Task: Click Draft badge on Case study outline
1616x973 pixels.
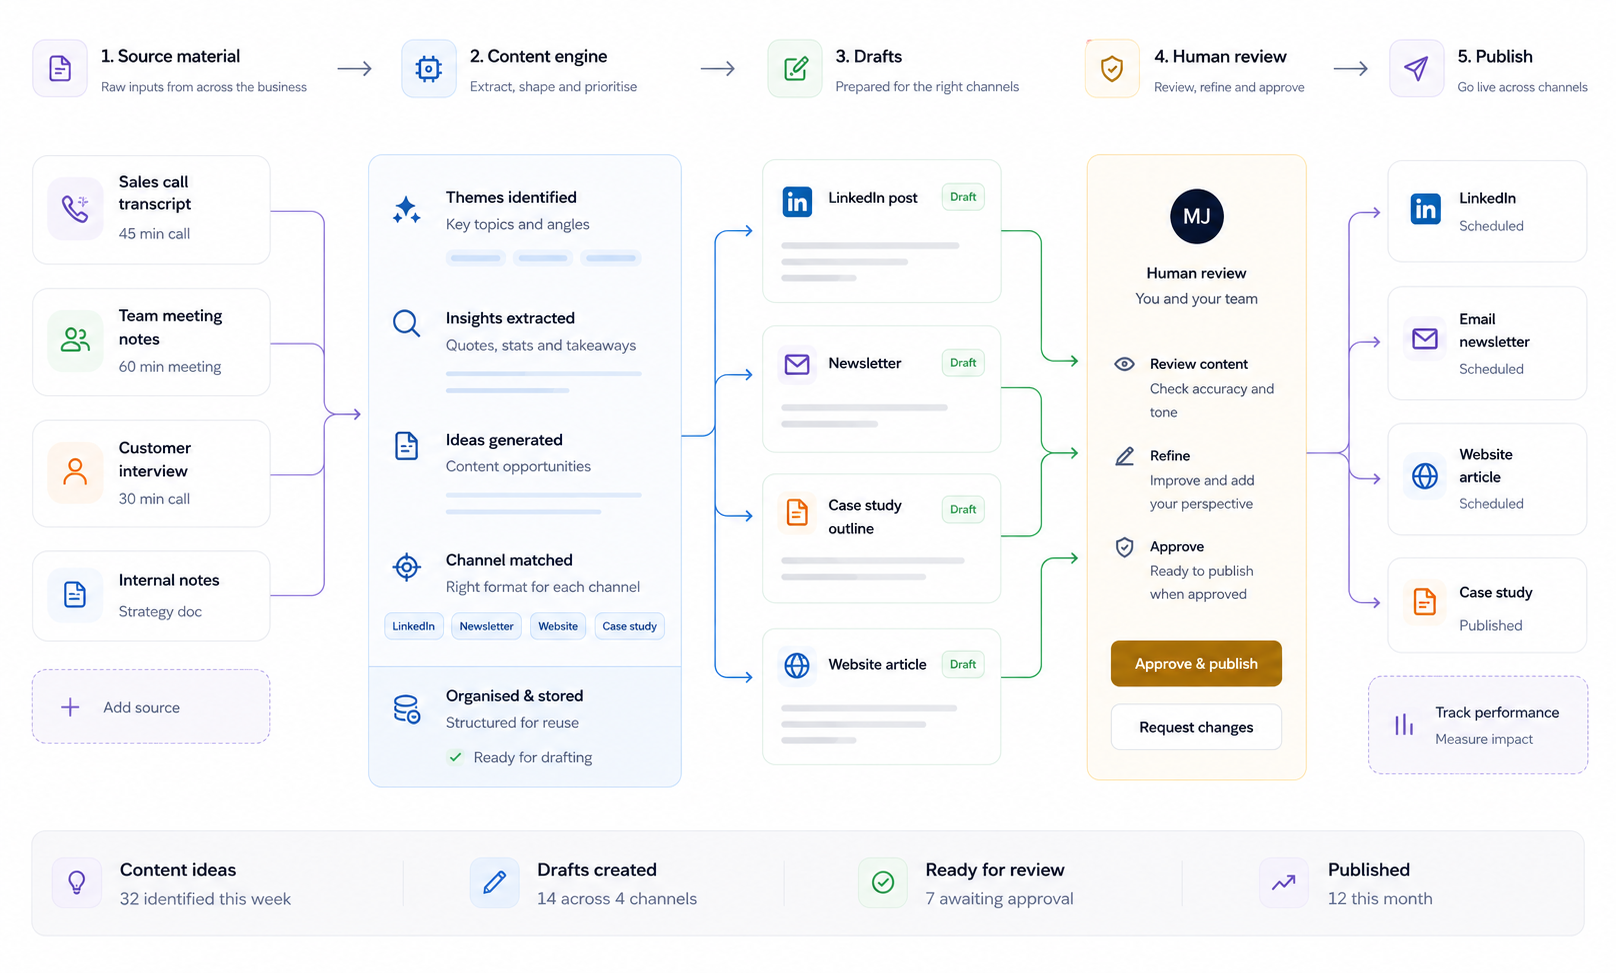Action: 963,509
